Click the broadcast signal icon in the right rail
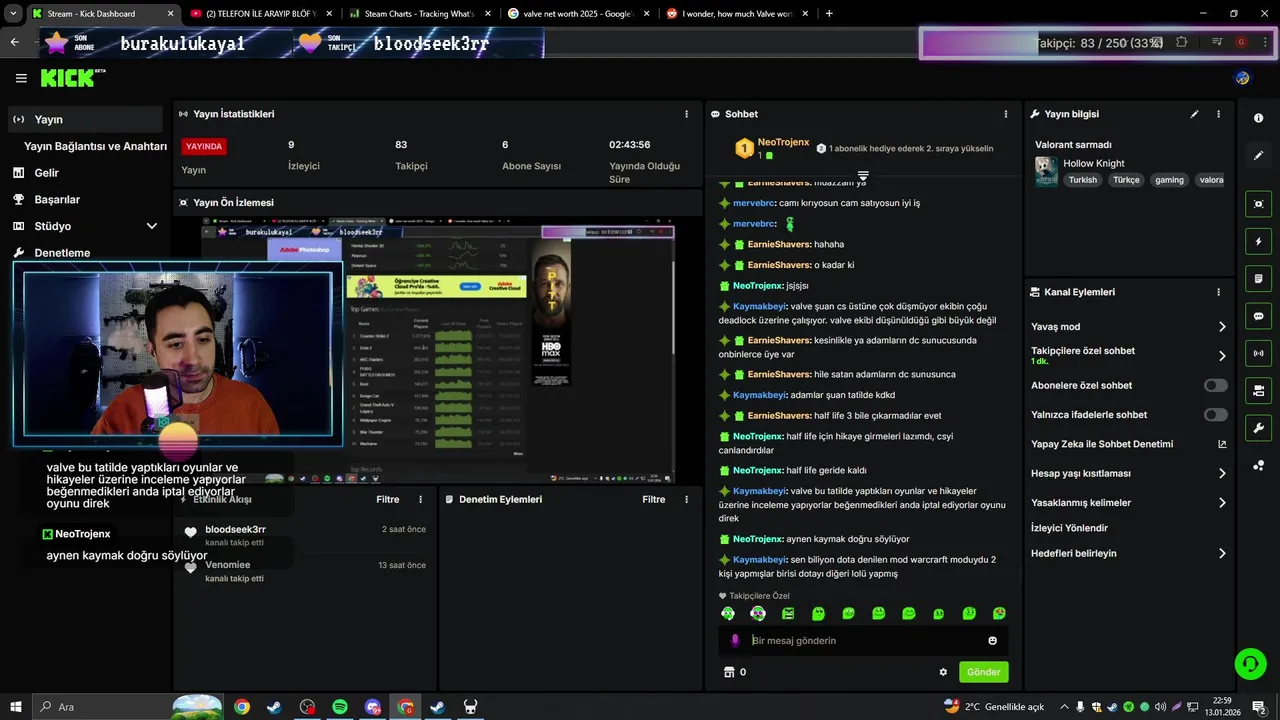The image size is (1280, 720). tap(1258, 353)
